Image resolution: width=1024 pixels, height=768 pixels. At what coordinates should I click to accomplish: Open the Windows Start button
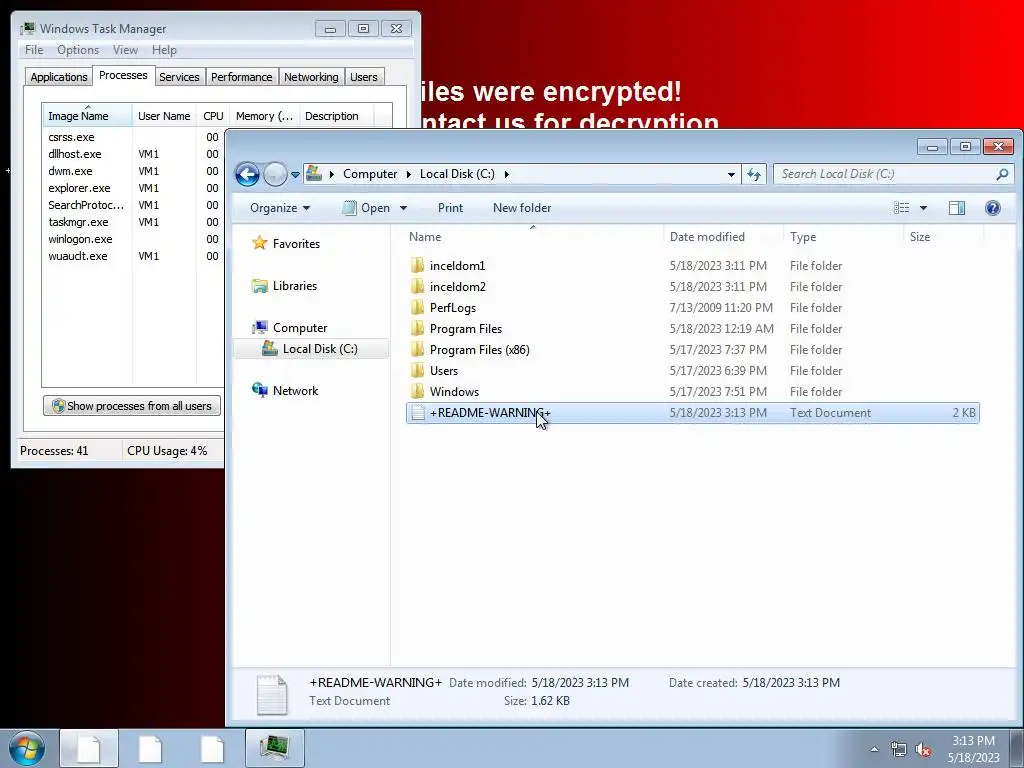27,748
